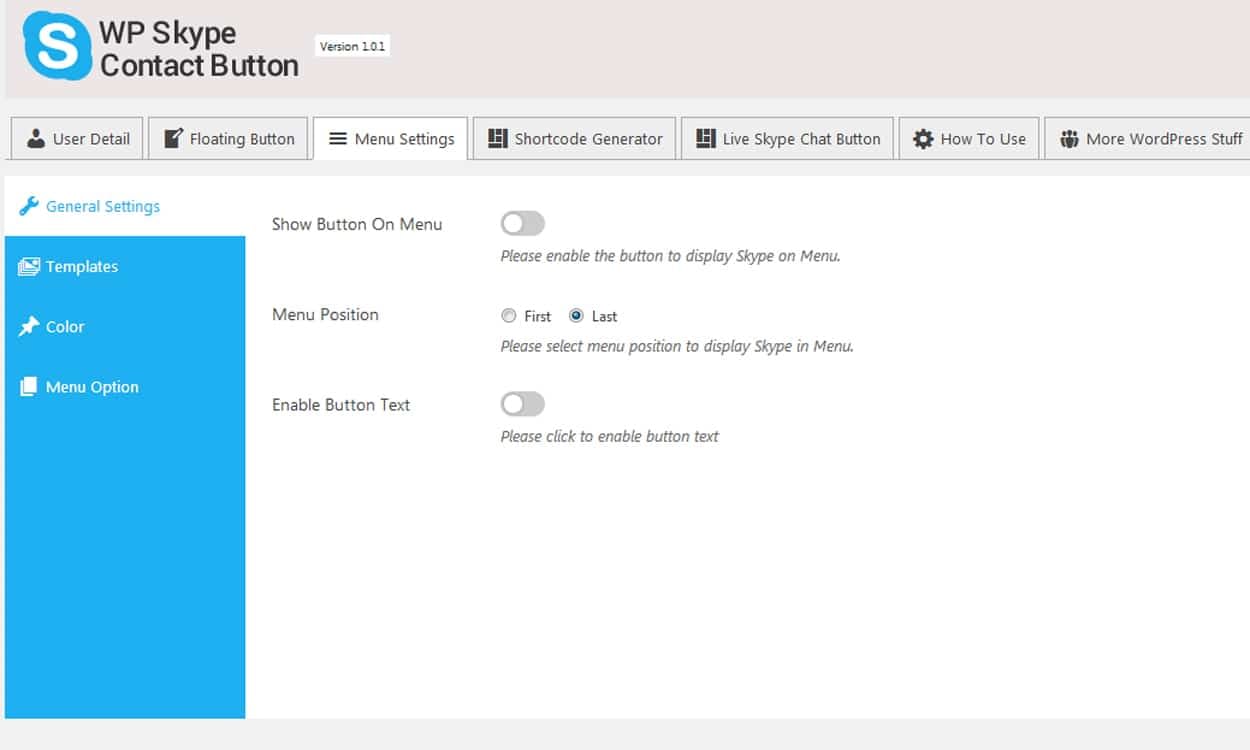
Task: Click the people icon on More WordPress Stuff tab
Action: click(x=1069, y=139)
